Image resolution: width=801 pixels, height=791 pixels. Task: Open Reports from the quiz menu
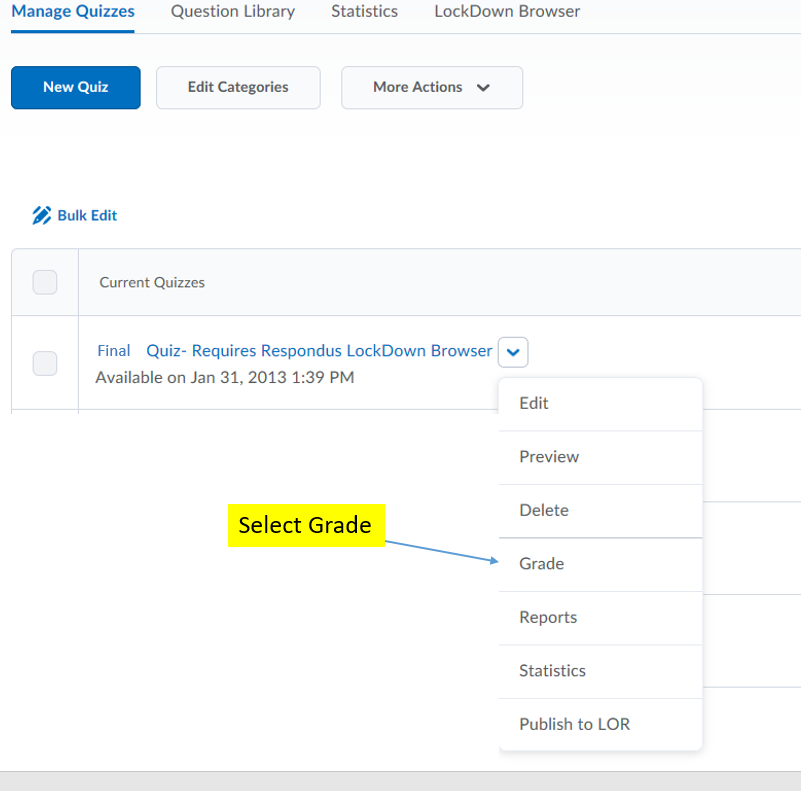548,617
